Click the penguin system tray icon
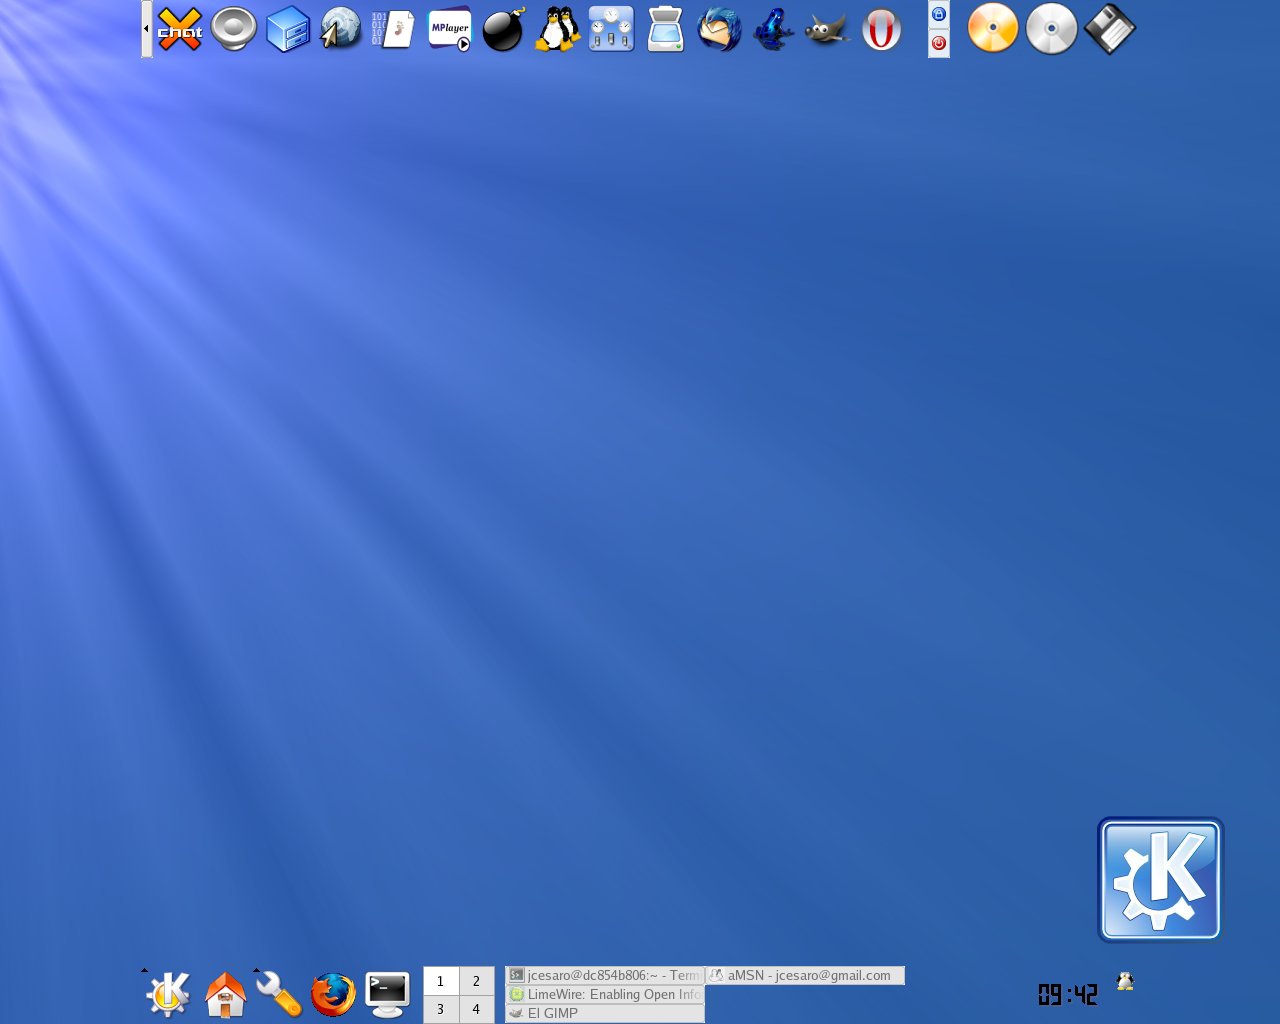1280x1024 pixels. [x=1125, y=981]
